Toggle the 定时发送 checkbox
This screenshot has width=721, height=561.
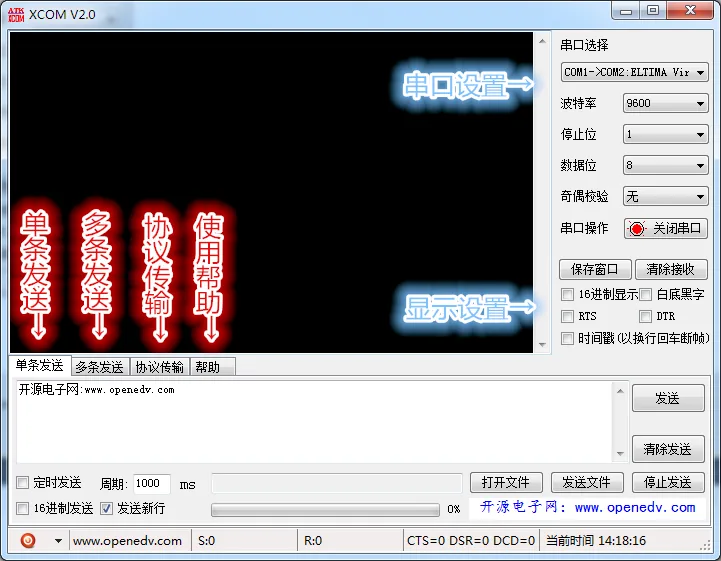click(x=22, y=482)
